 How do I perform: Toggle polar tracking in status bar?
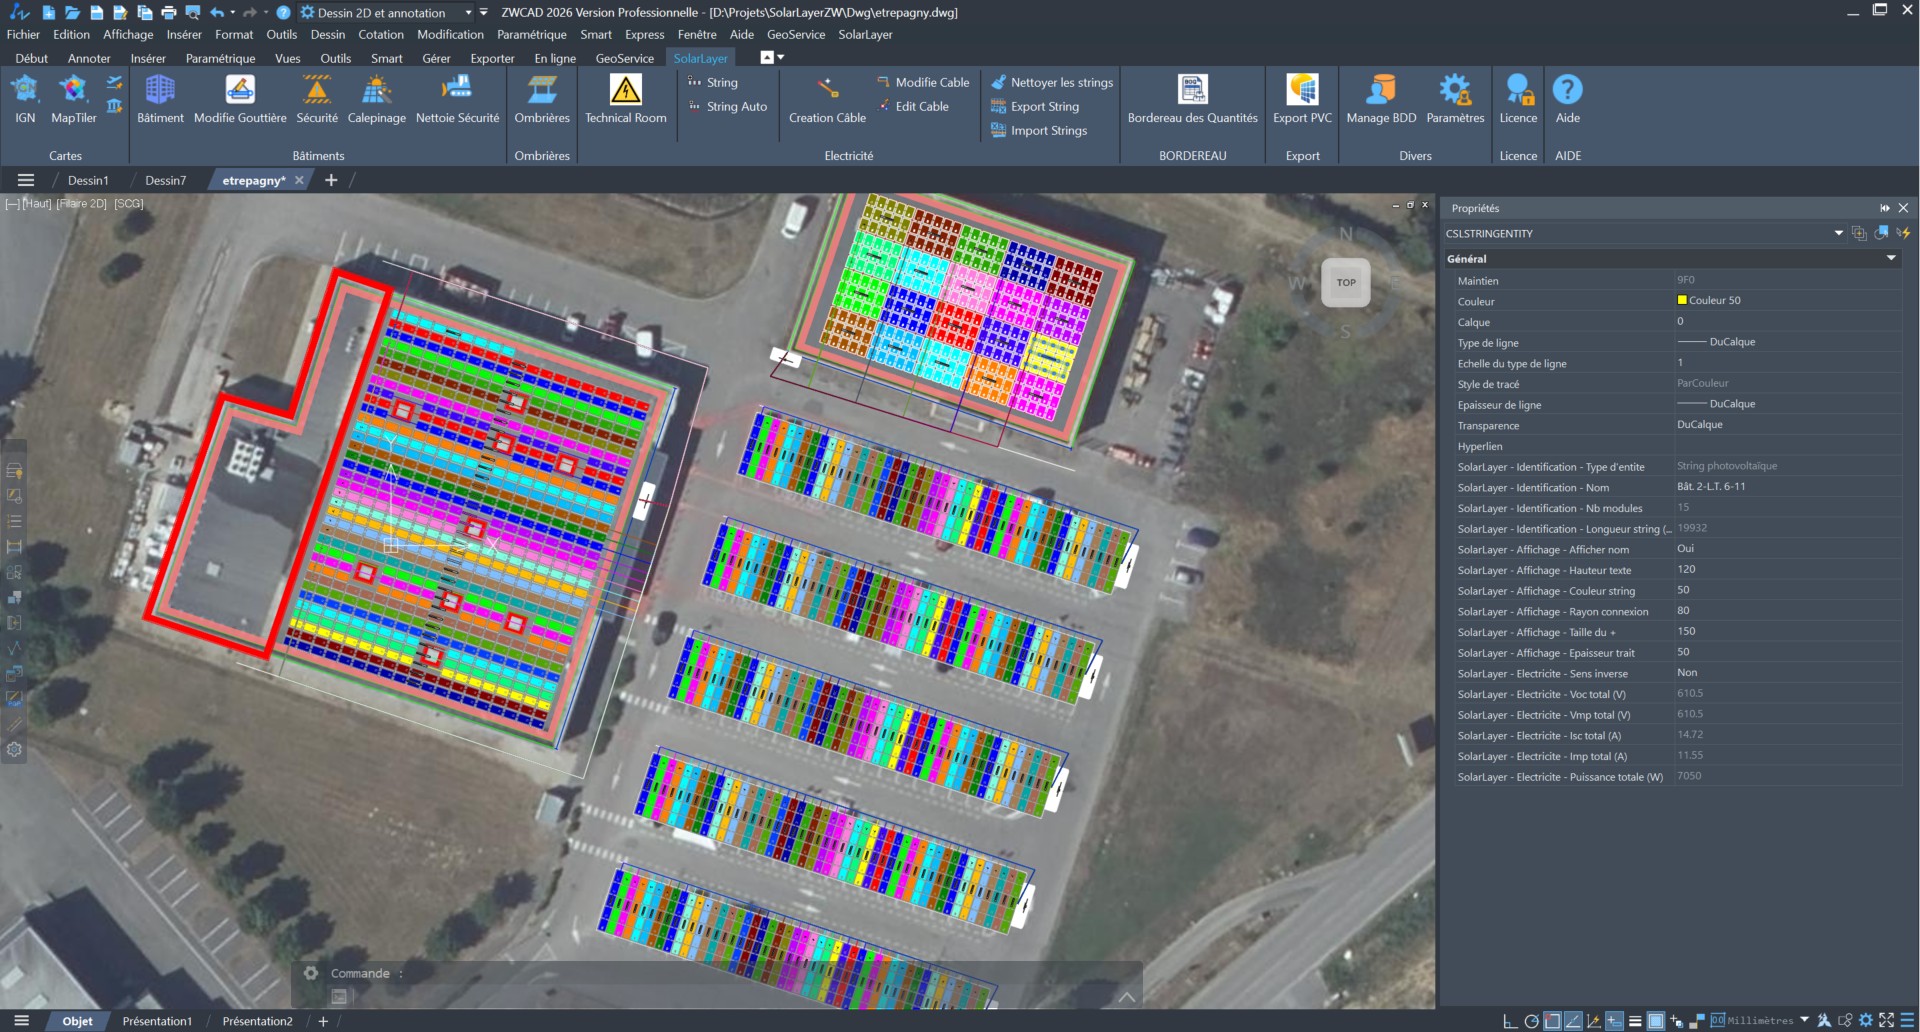click(x=1531, y=1021)
